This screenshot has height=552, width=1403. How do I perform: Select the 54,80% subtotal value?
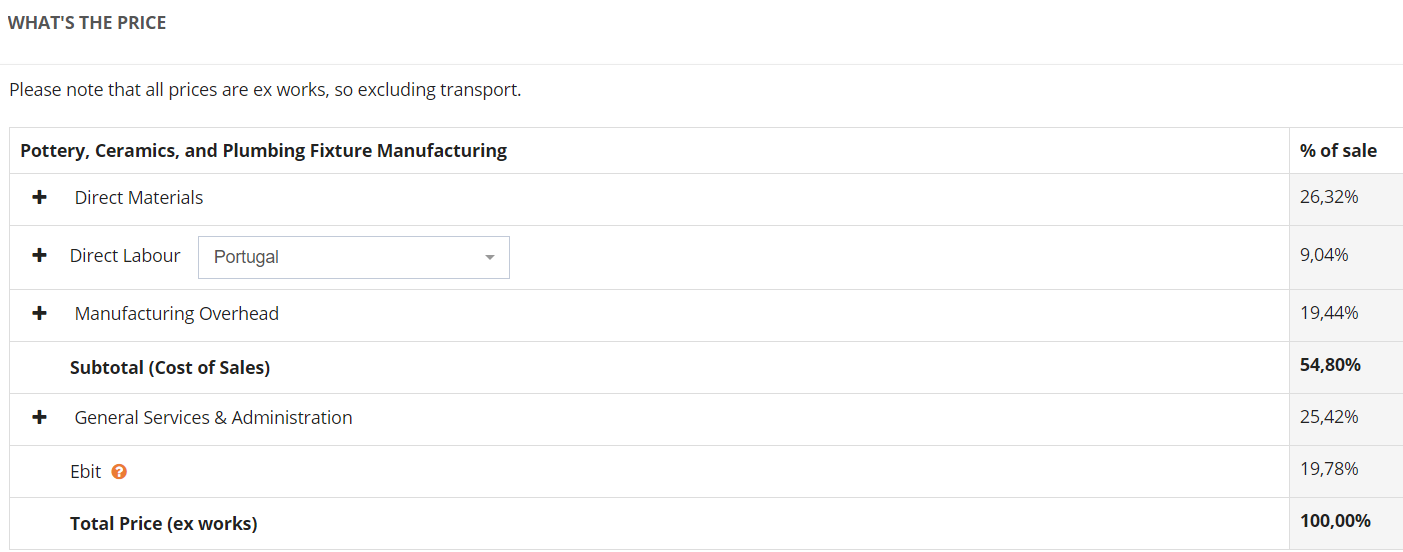1330,365
